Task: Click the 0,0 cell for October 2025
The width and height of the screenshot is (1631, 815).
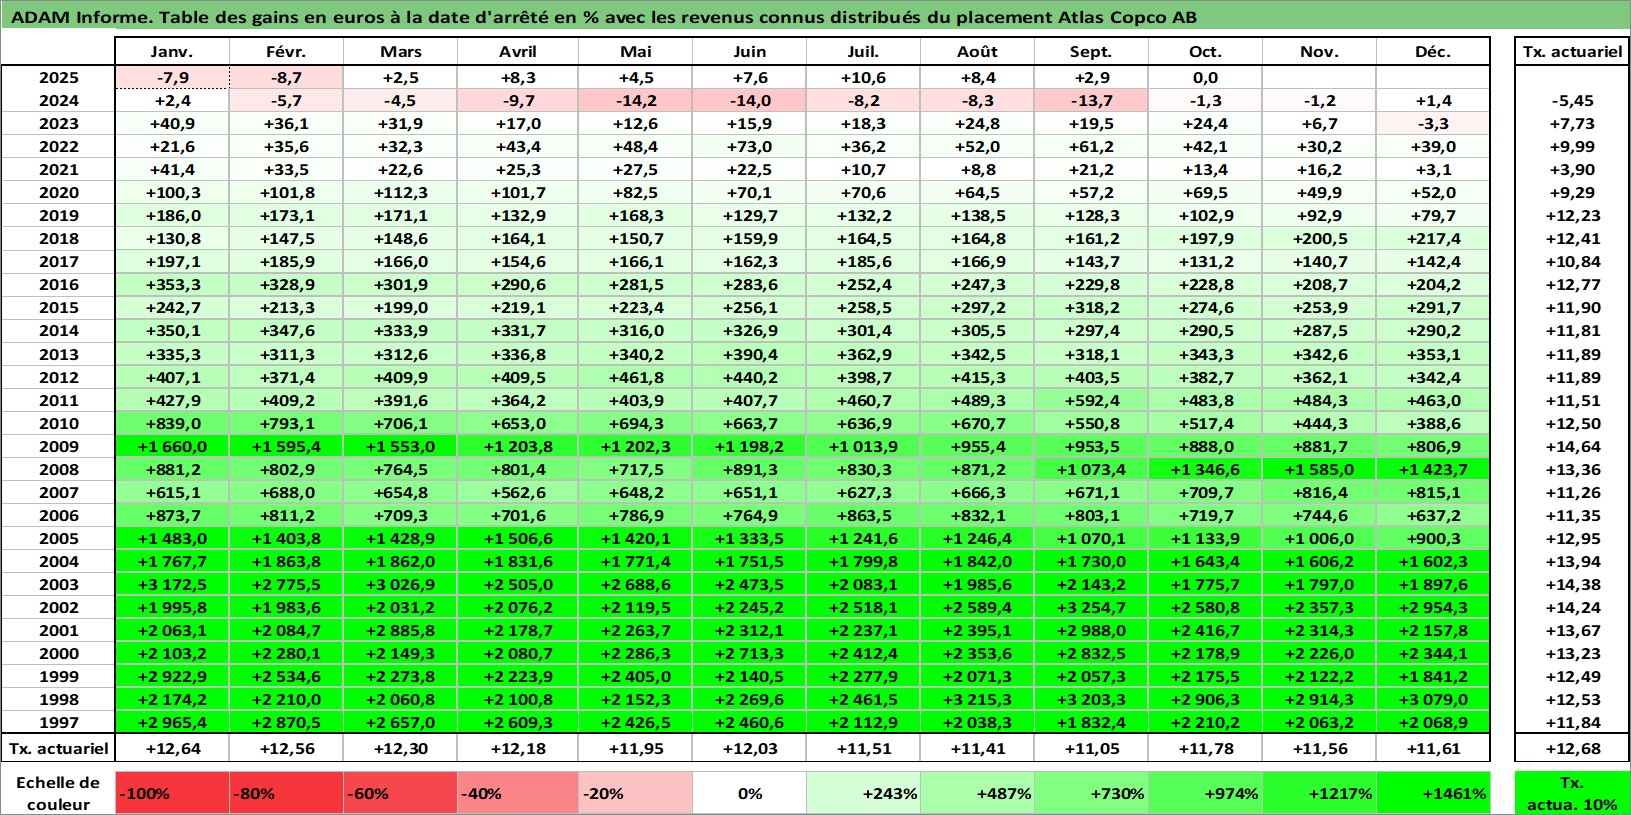Action: pyautogui.click(x=1205, y=77)
